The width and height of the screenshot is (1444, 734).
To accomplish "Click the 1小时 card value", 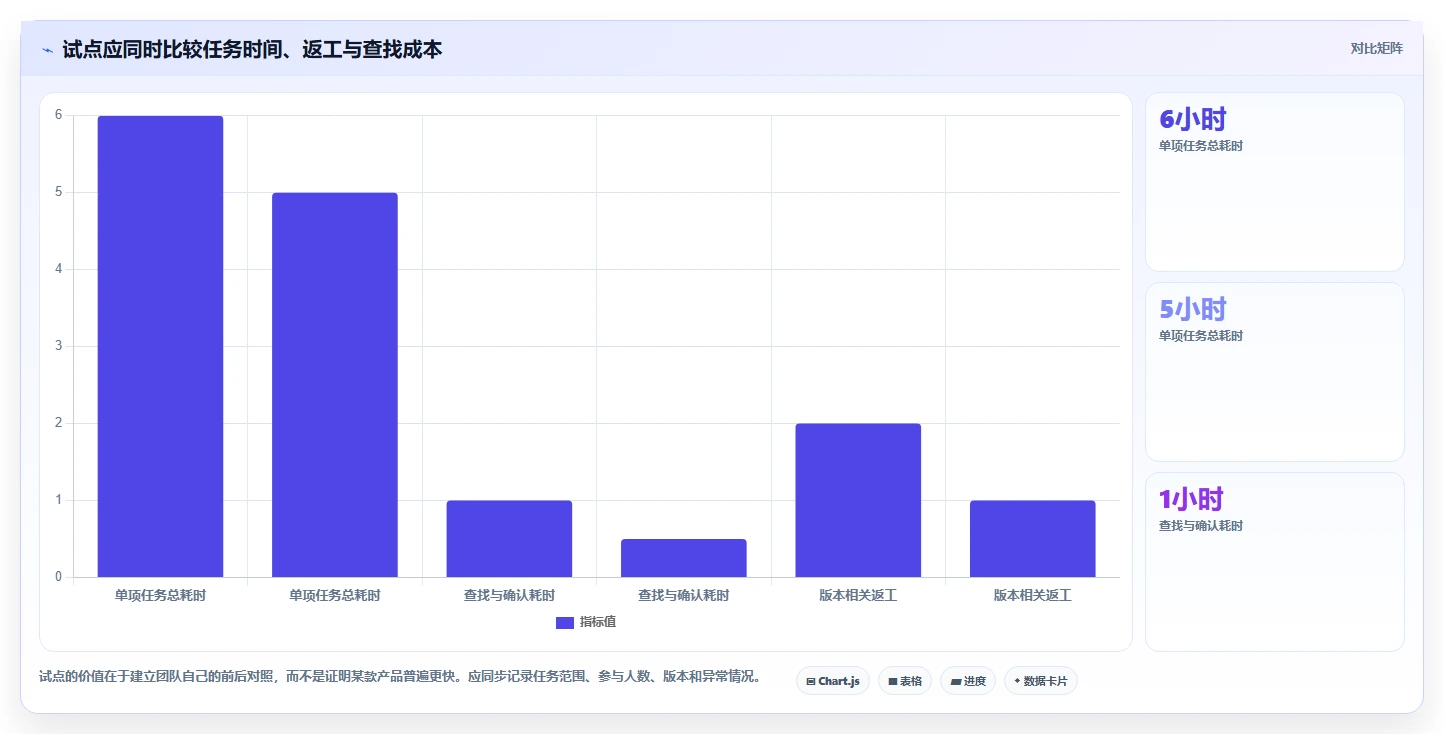I will pyautogui.click(x=1191, y=499).
